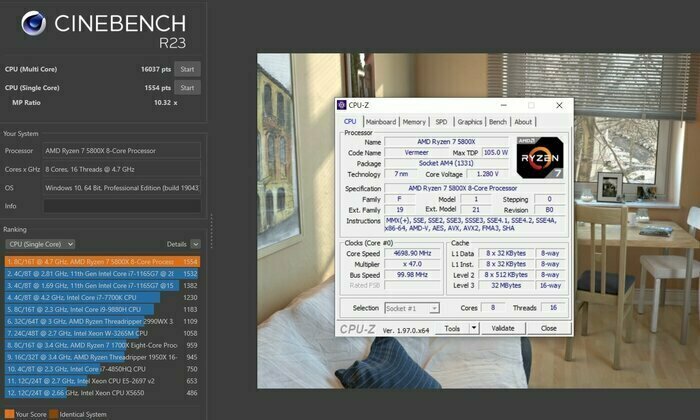This screenshot has width=700, height=420.
Task: Start the CPU Multi Core test
Action: click(x=187, y=69)
